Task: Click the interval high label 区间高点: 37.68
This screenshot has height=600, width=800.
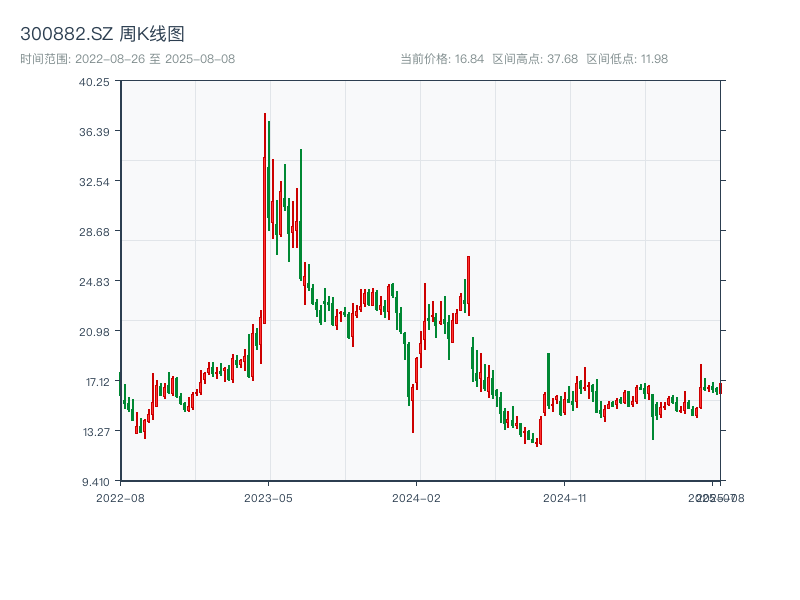Action: (x=535, y=59)
